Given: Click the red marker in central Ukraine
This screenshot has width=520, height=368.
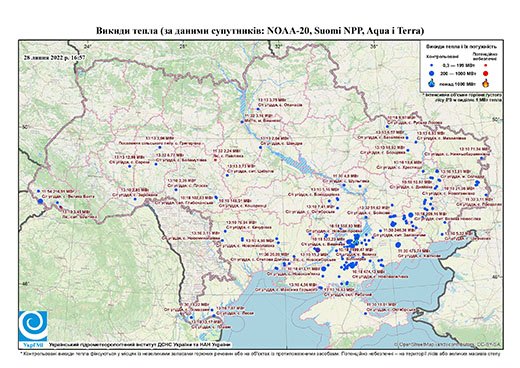Looking at the screenshot, I should click(x=215, y=160).
